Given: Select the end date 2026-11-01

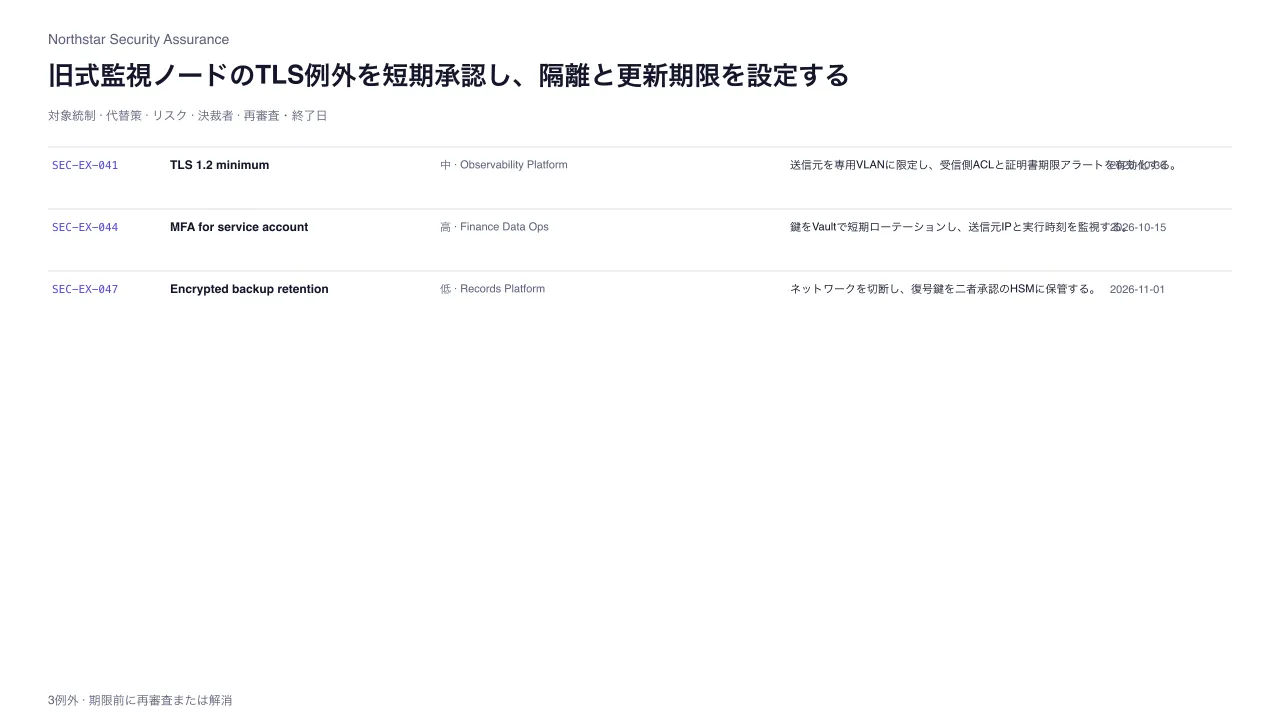Looking at the screenshot, I should pyautogui.click(x=1137, y=289).
